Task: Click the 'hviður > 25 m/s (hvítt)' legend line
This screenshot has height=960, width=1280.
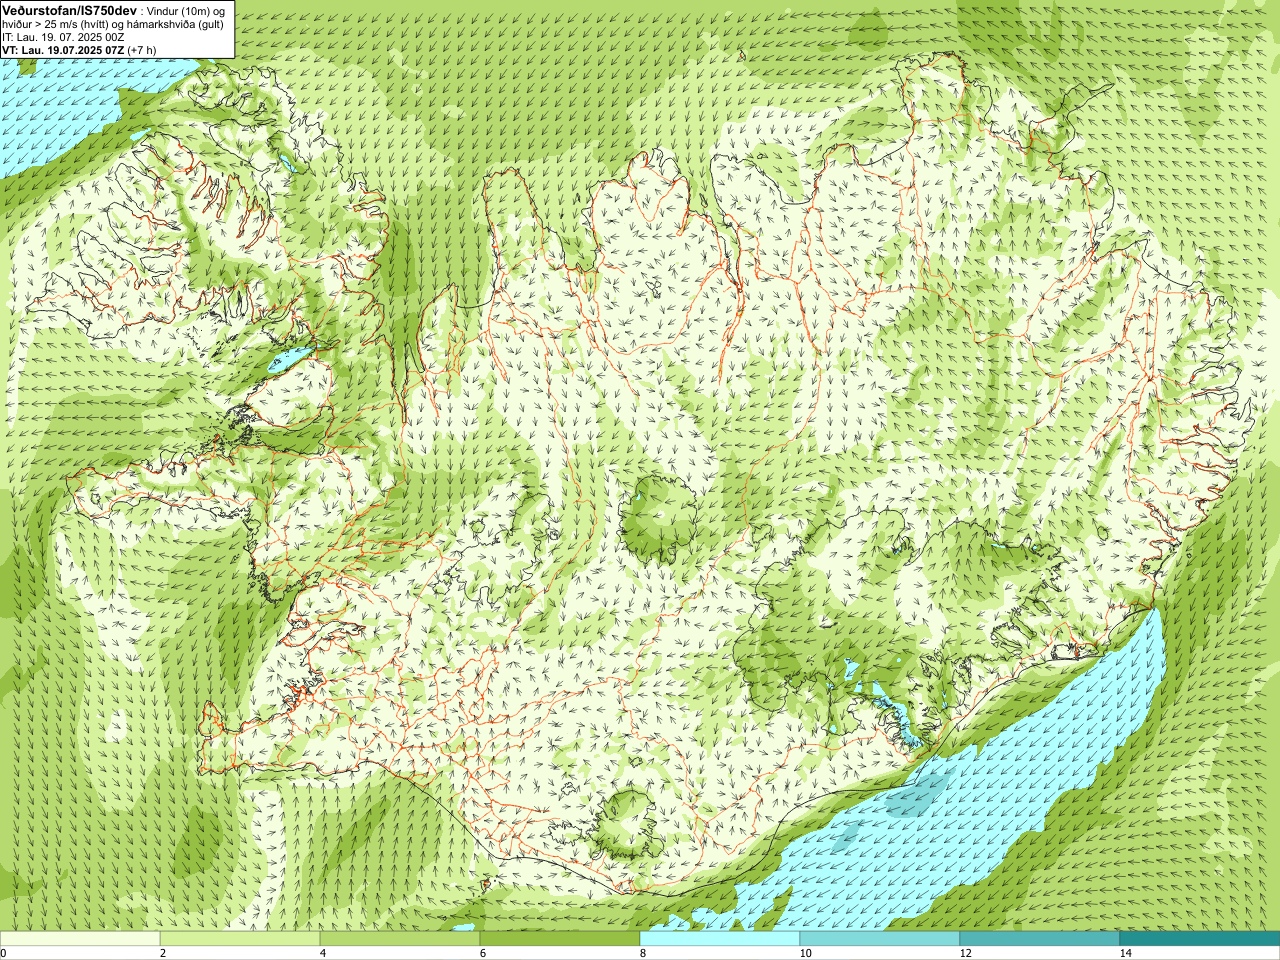Action: [113, 24]
